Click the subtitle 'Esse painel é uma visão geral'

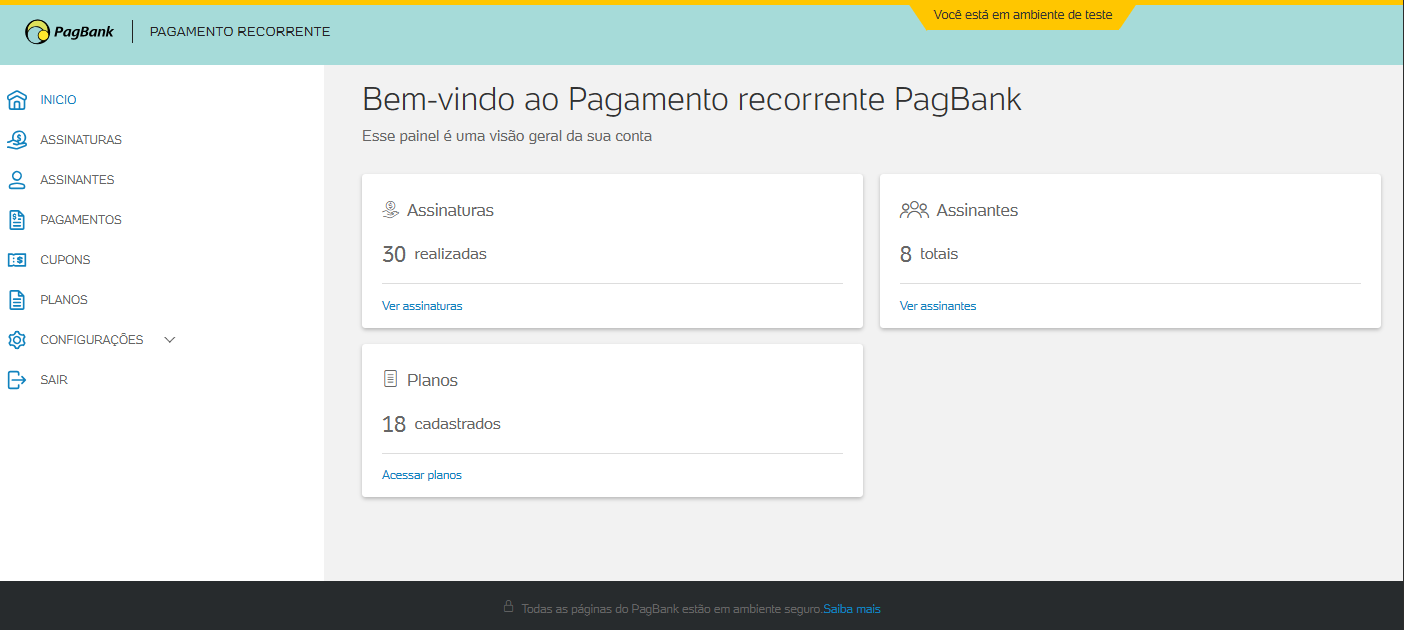(x=507, y=136)
